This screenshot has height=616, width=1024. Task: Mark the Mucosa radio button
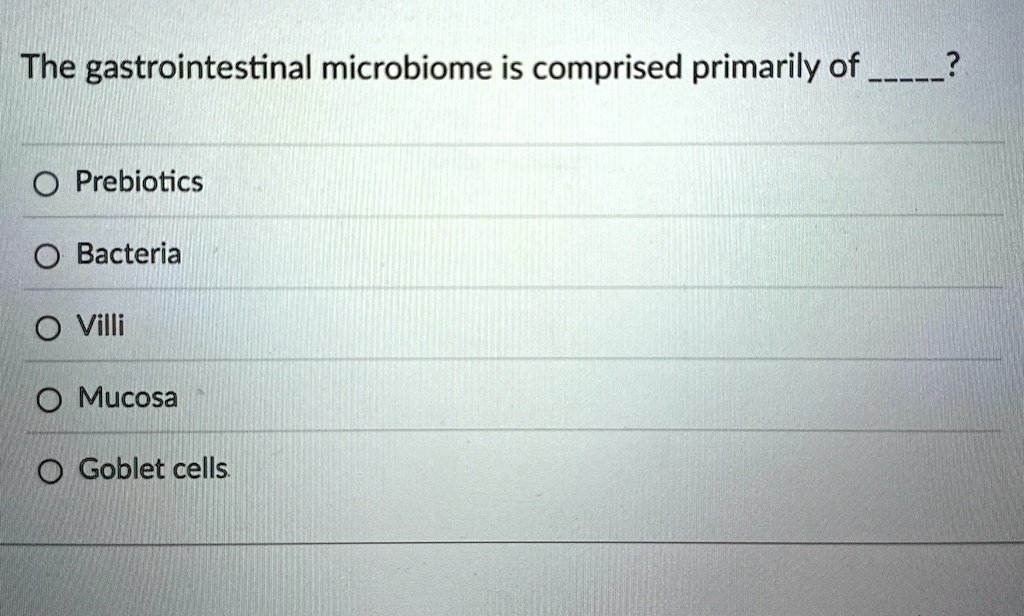[49, 400]
